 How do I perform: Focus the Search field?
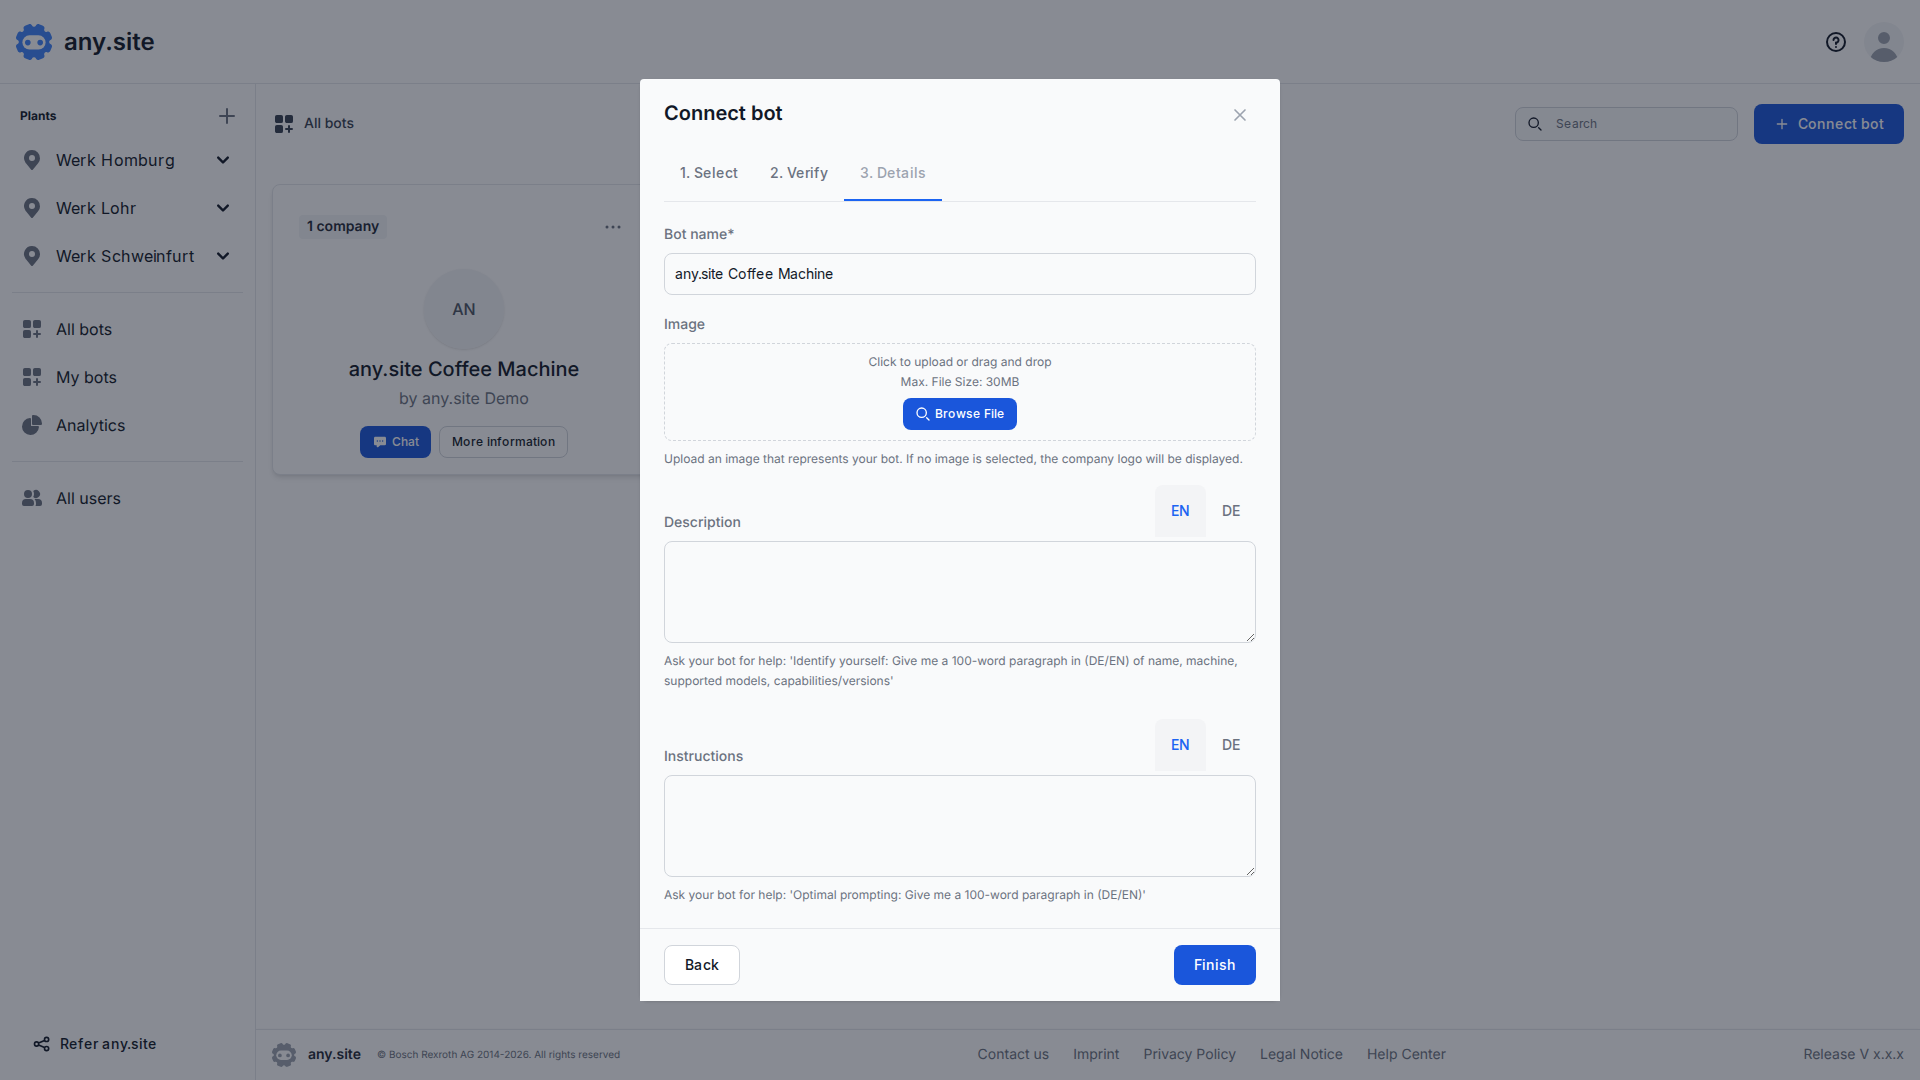point(1626,124)
